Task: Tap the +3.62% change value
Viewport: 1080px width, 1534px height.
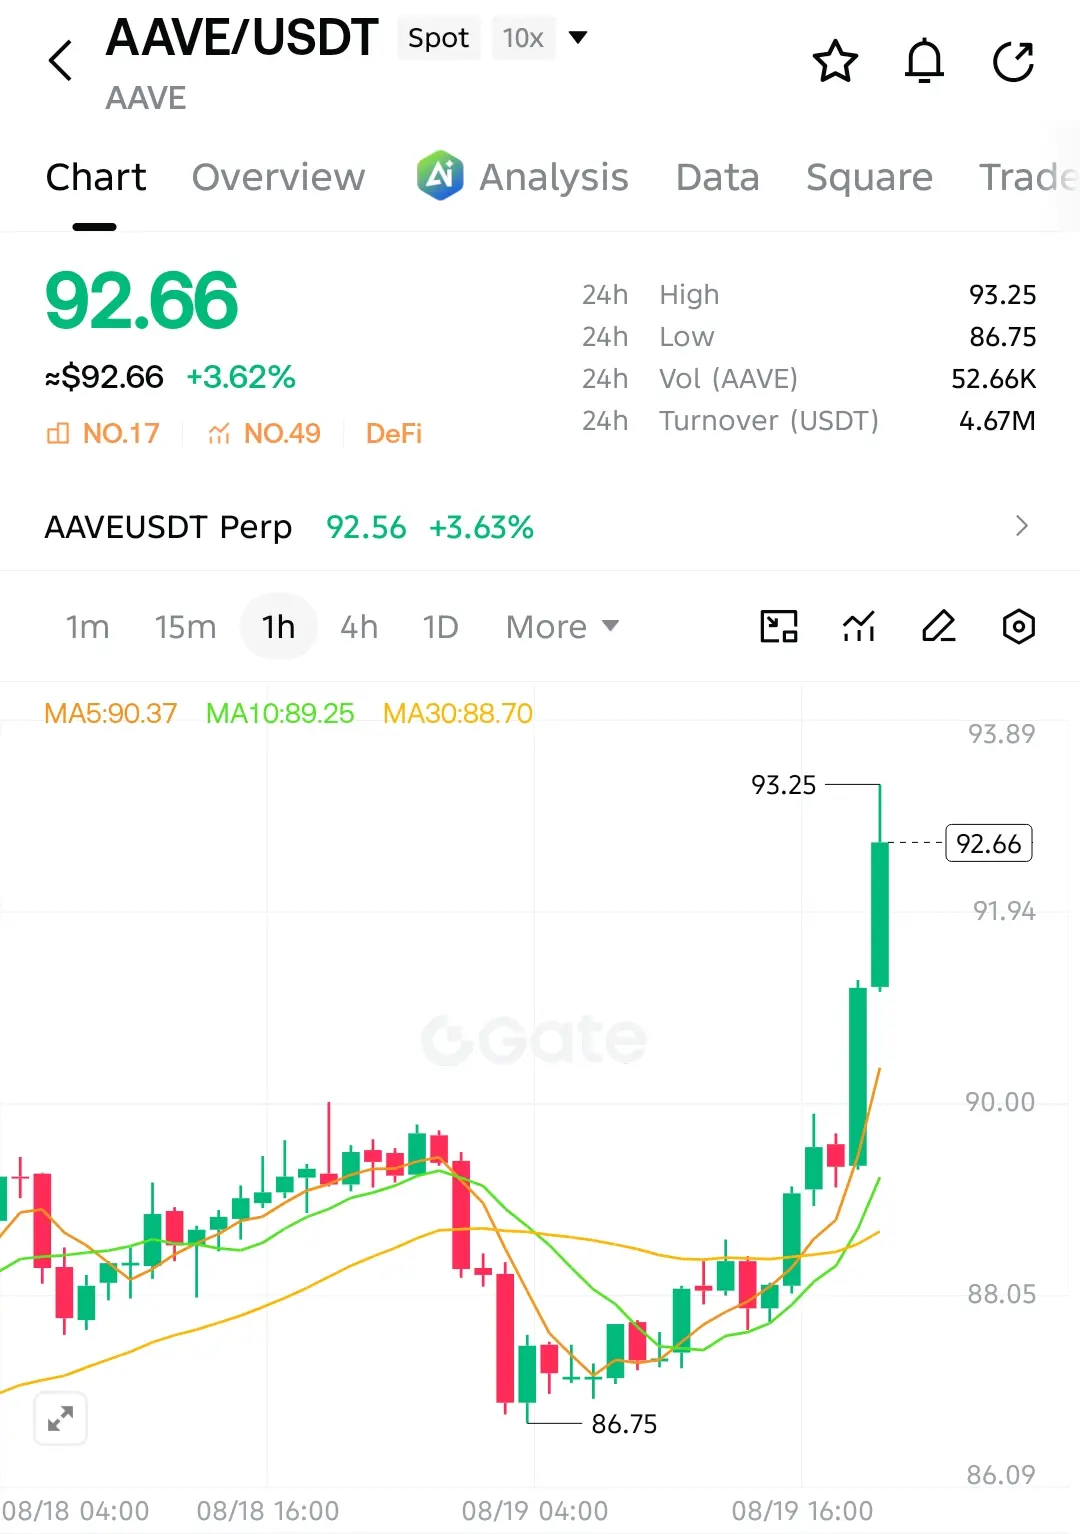Action: (241, 377)
